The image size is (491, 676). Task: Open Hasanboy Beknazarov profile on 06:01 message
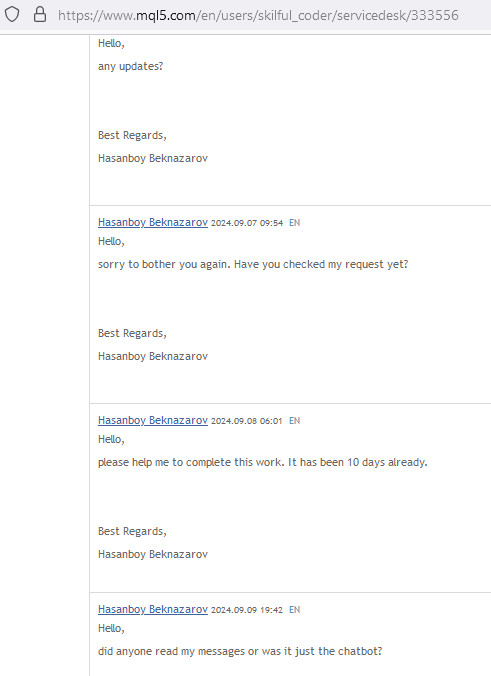point(153,420)
